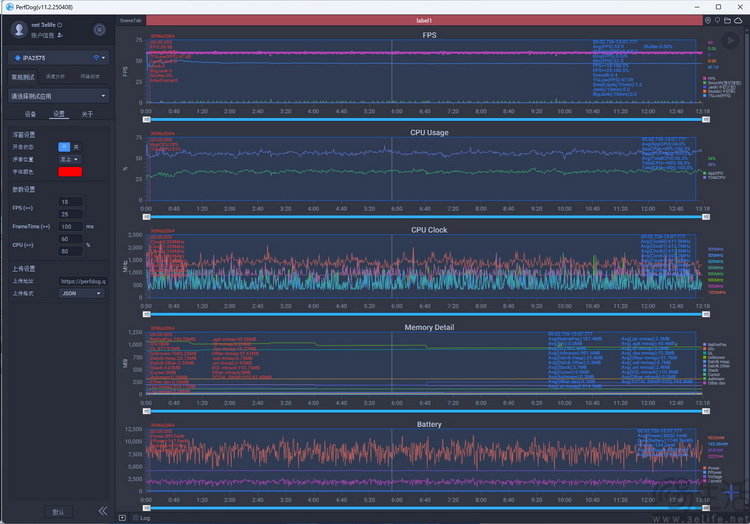Click the small panel icon left of Log
The height and width of the screenshot is (524, 750).
point(122,518)
